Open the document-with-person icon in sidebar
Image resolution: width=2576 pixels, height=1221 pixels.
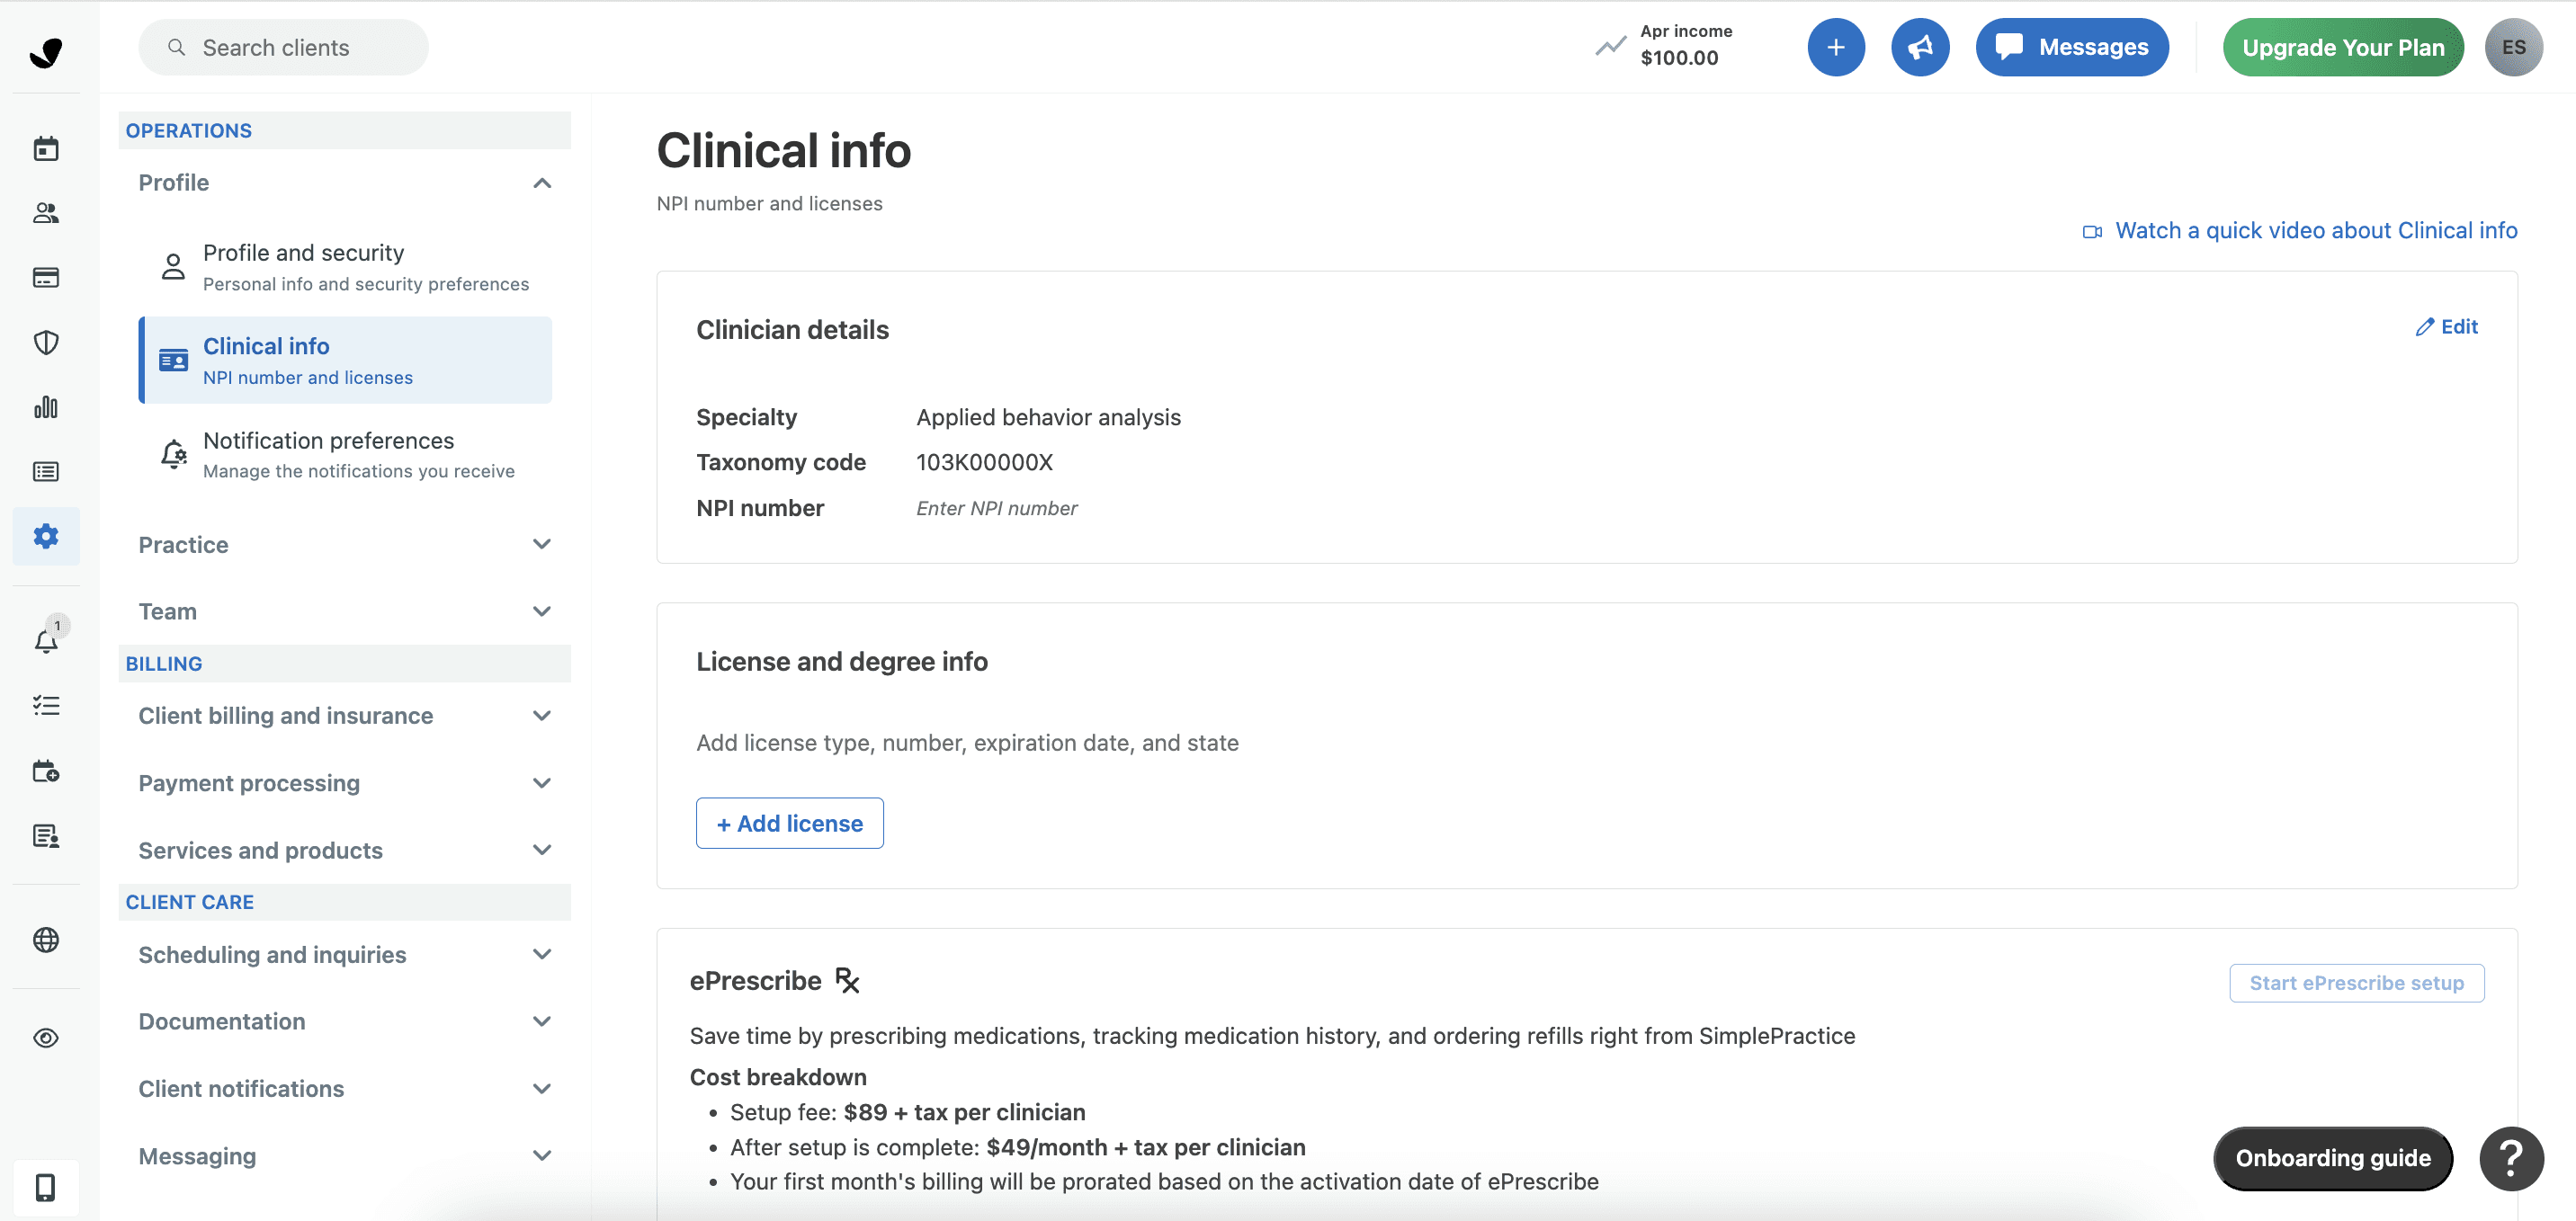[x=46, y=836]
